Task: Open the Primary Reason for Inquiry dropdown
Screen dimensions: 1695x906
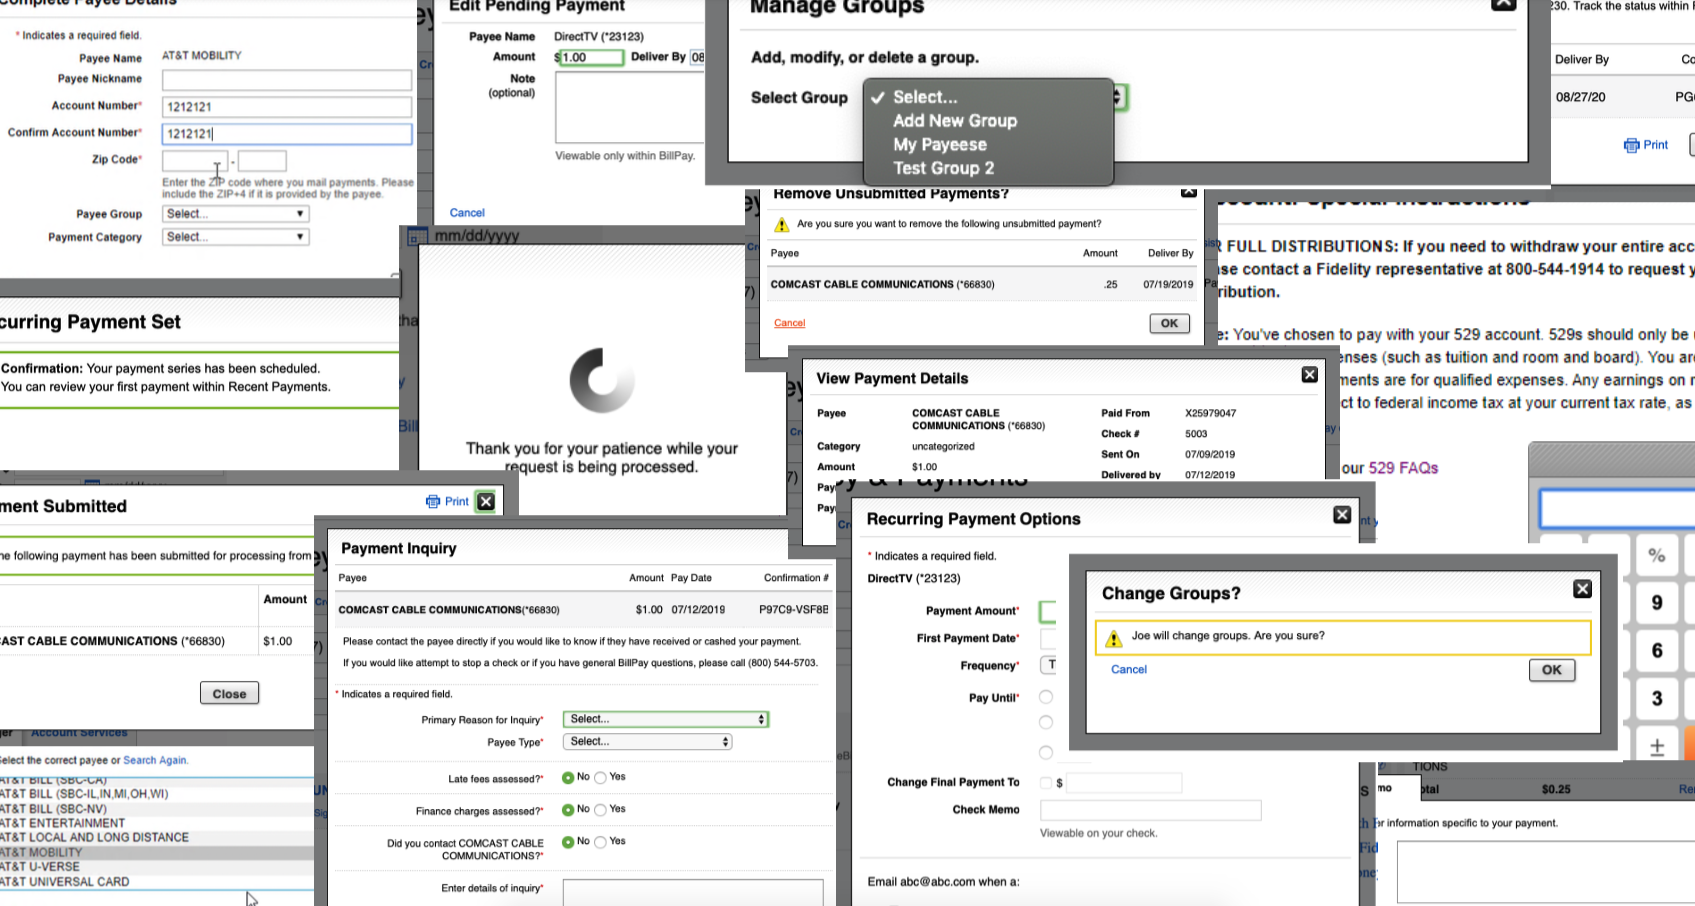Action: click(666, 719)
